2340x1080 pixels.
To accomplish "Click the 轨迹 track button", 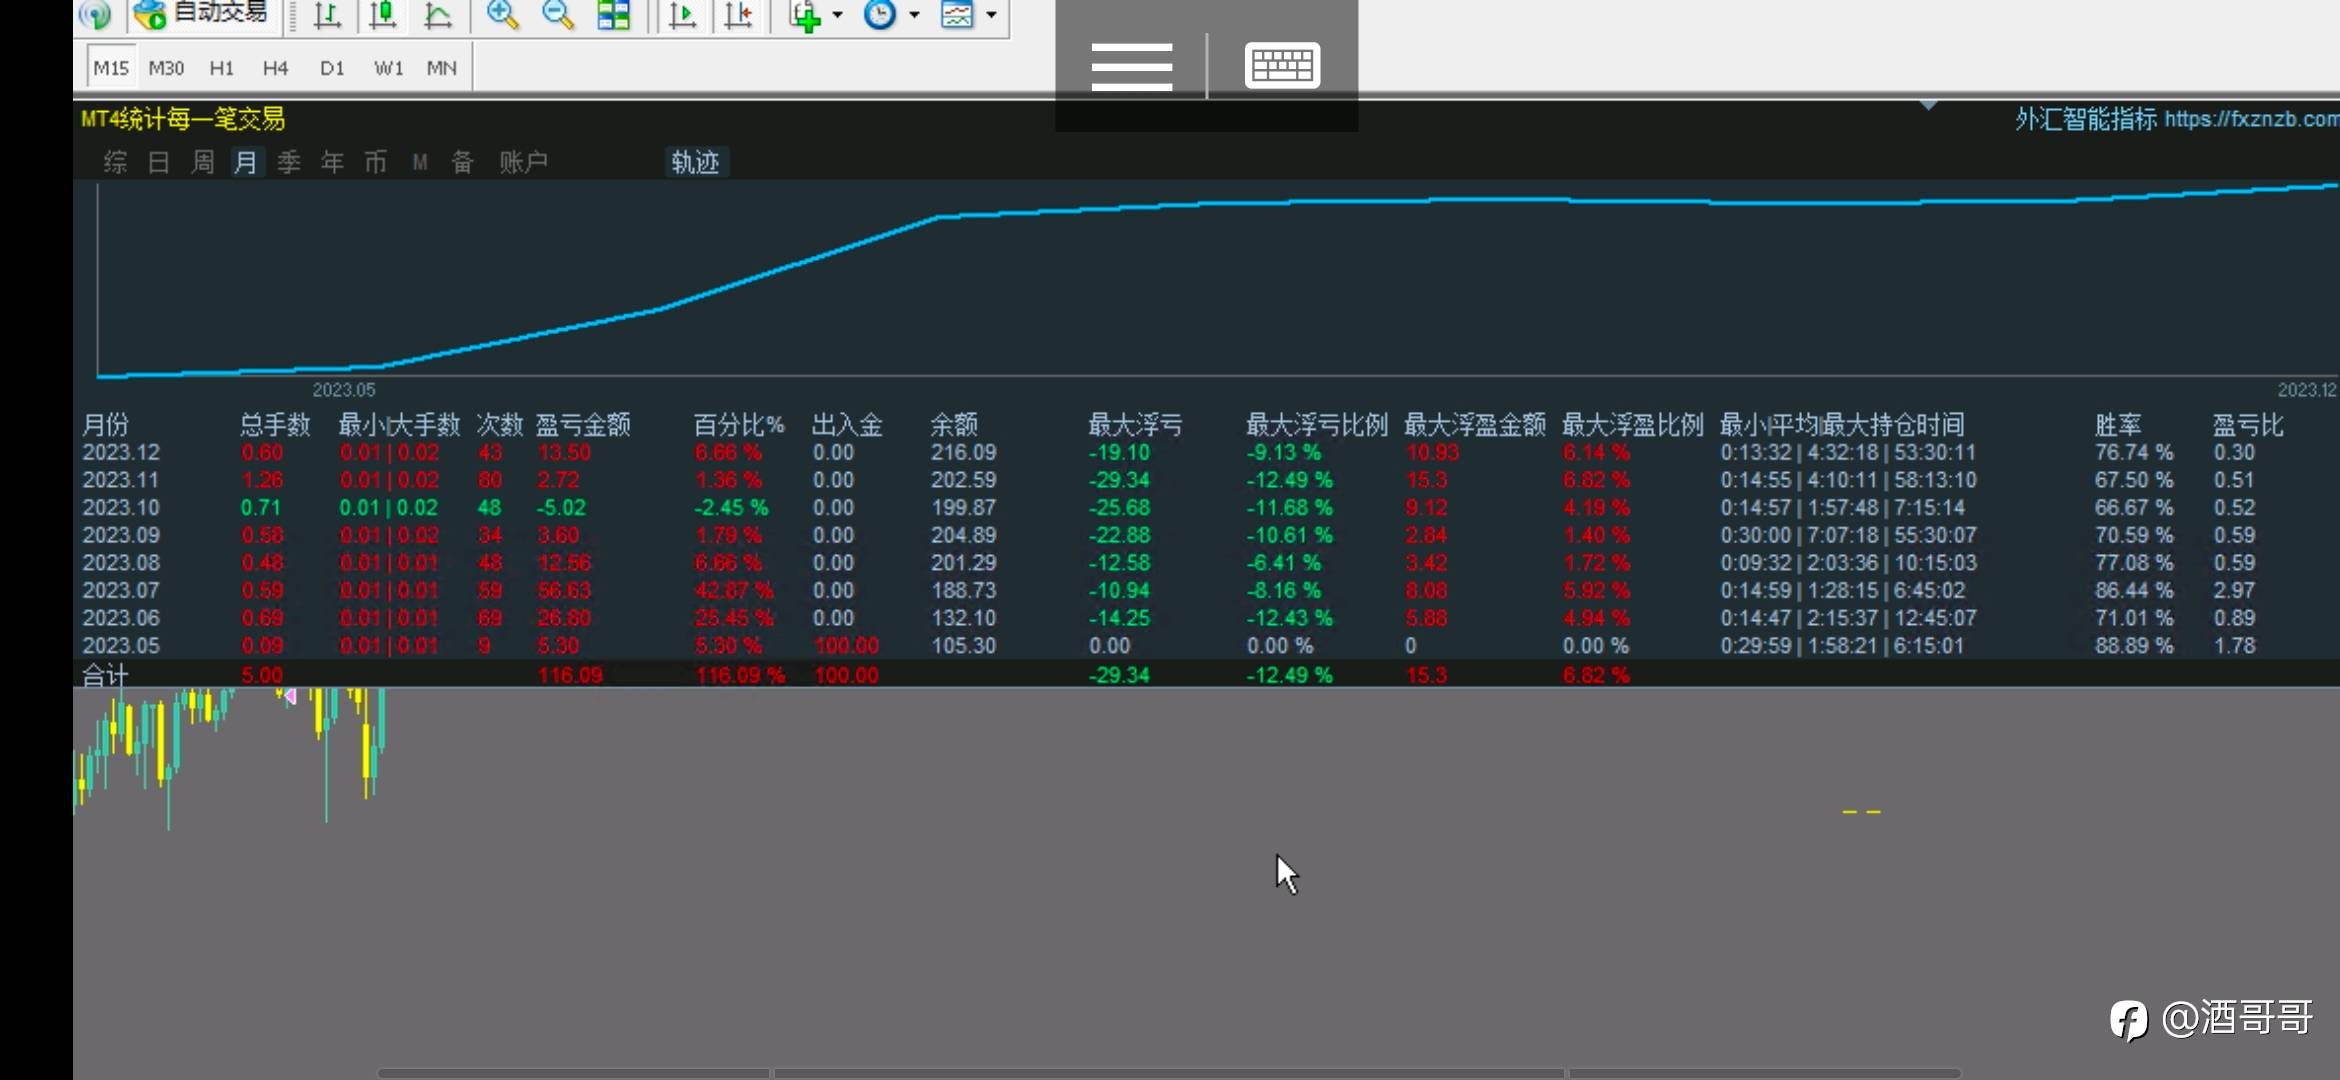I will point(695,162).
